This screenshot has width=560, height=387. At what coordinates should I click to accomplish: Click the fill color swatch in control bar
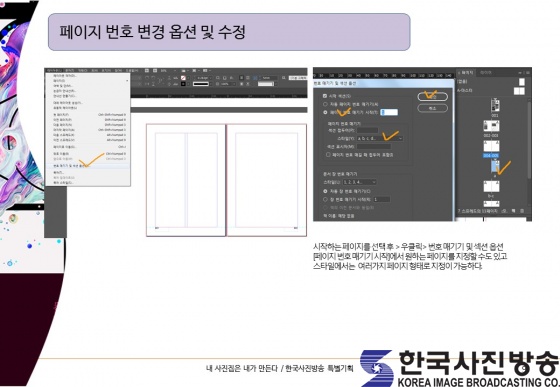pos(183,78)
